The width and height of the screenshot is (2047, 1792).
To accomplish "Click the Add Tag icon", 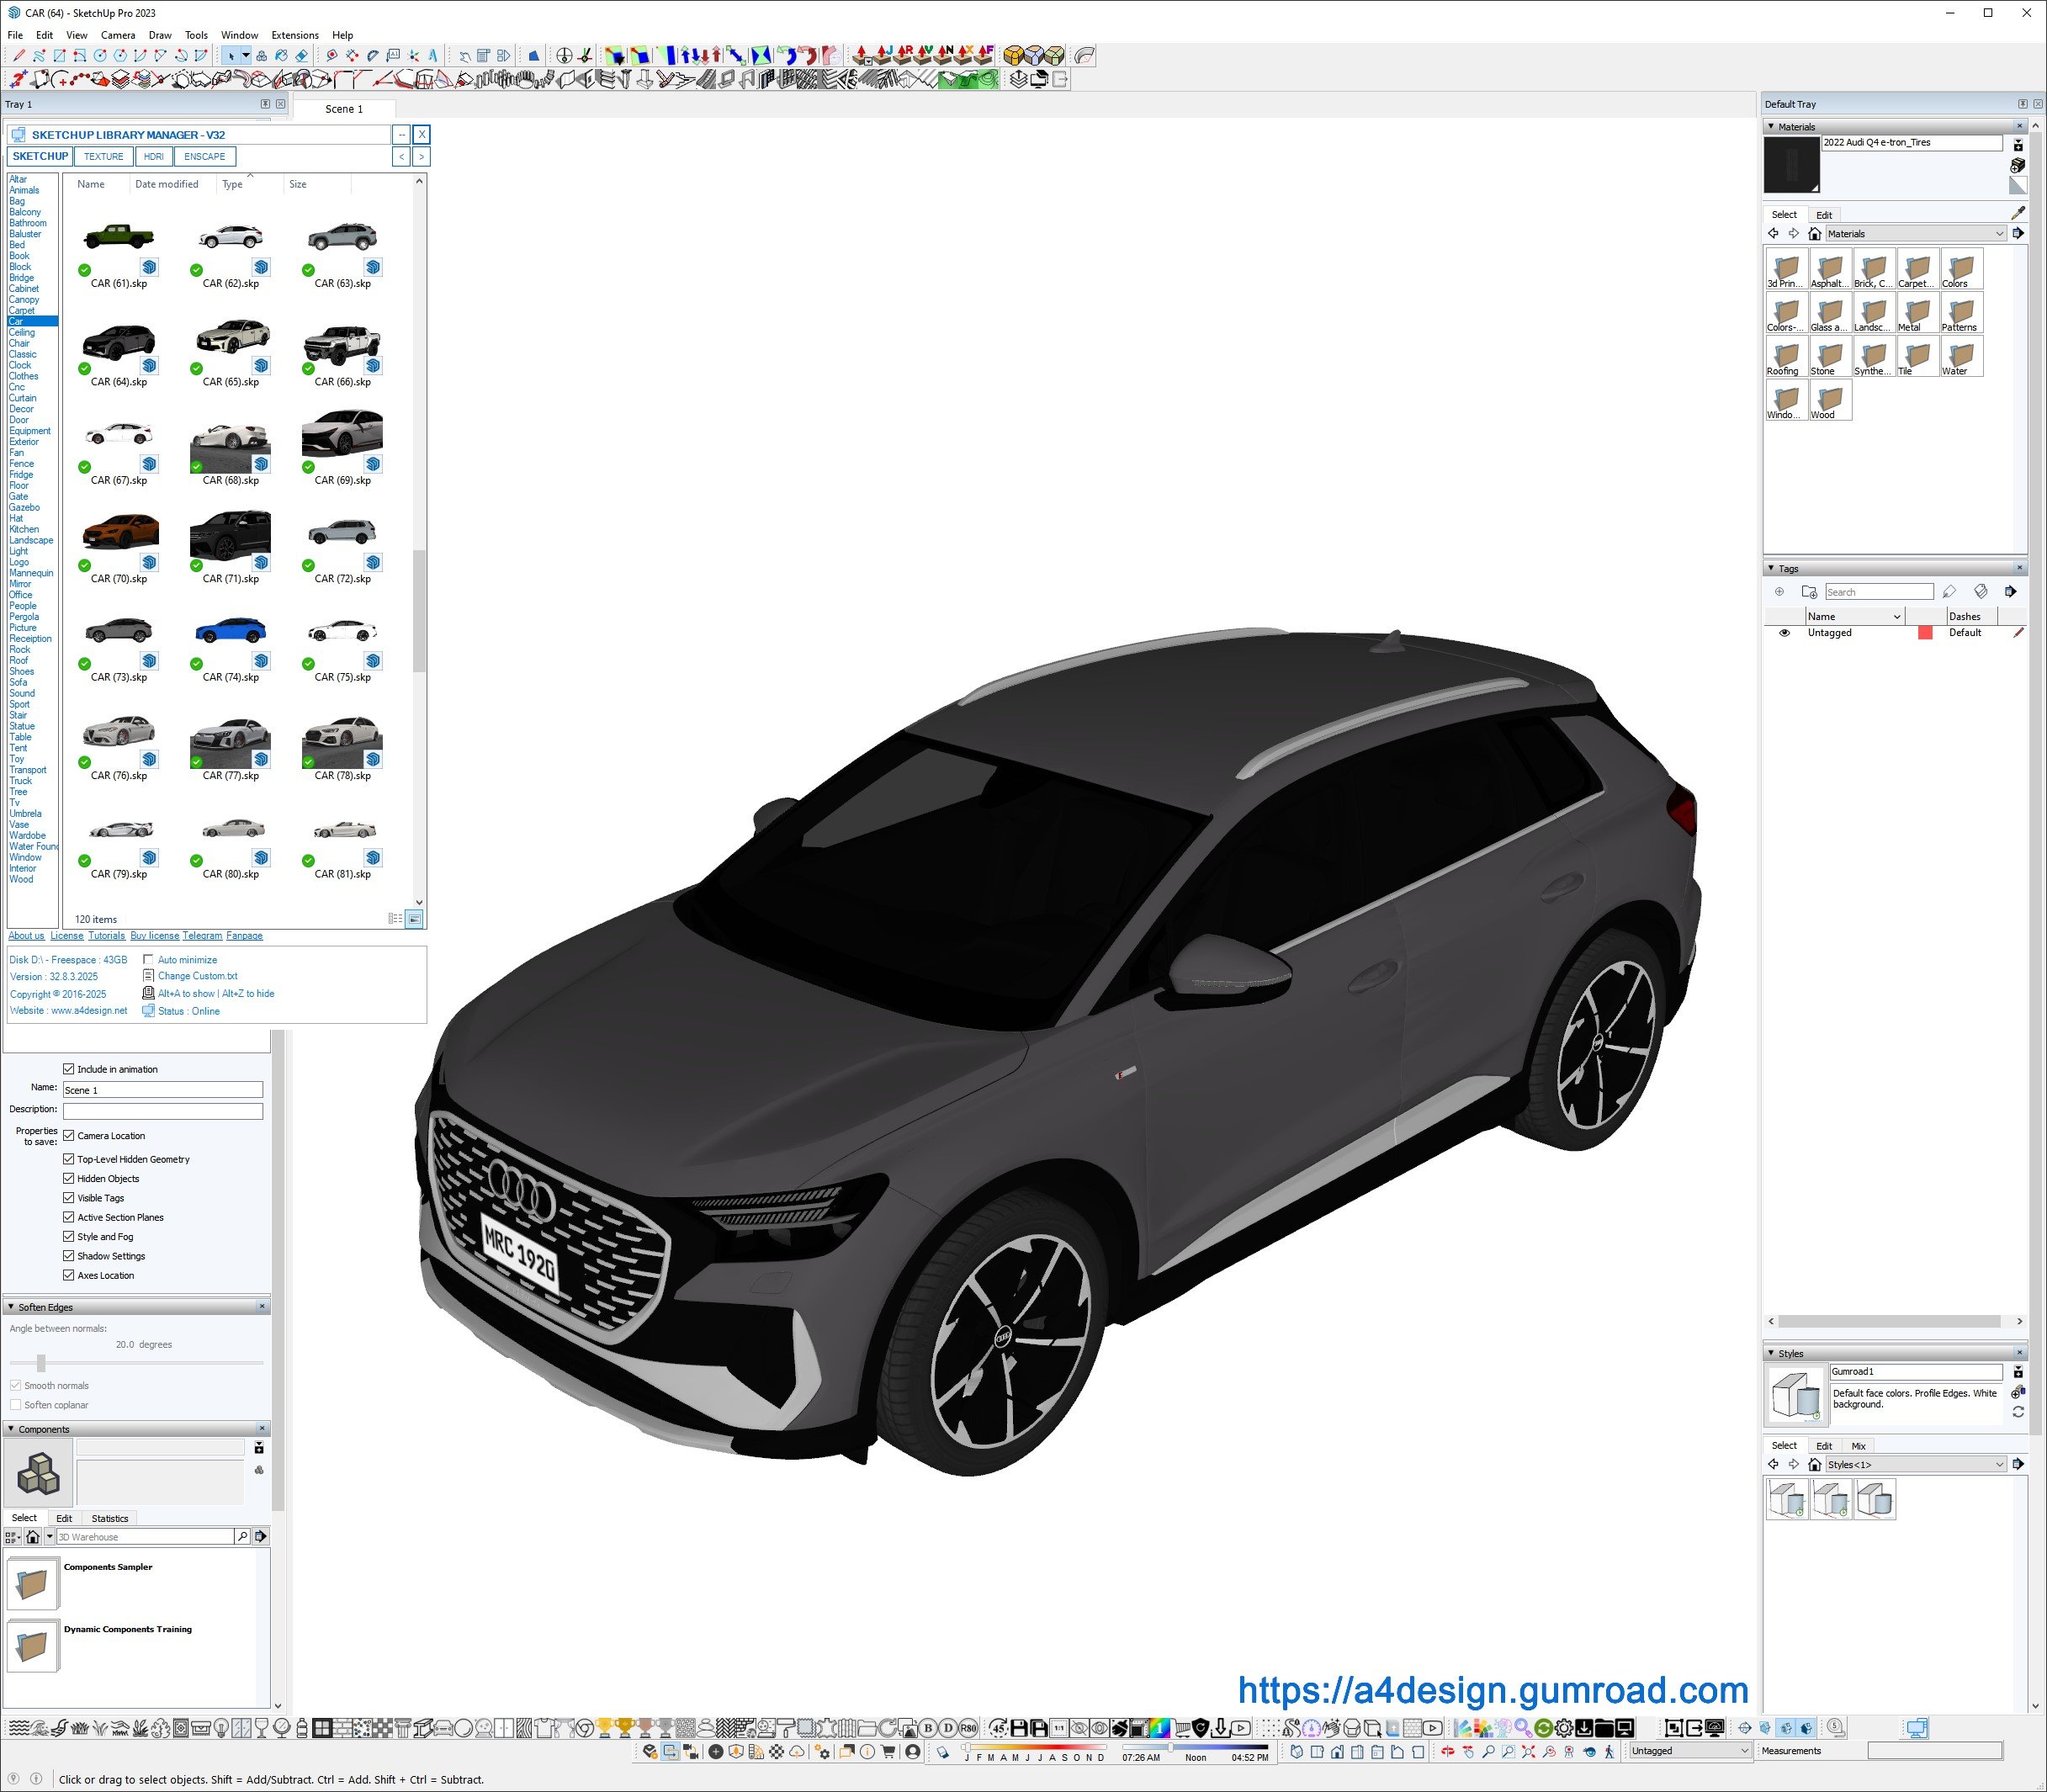I will coord(1779,592).
